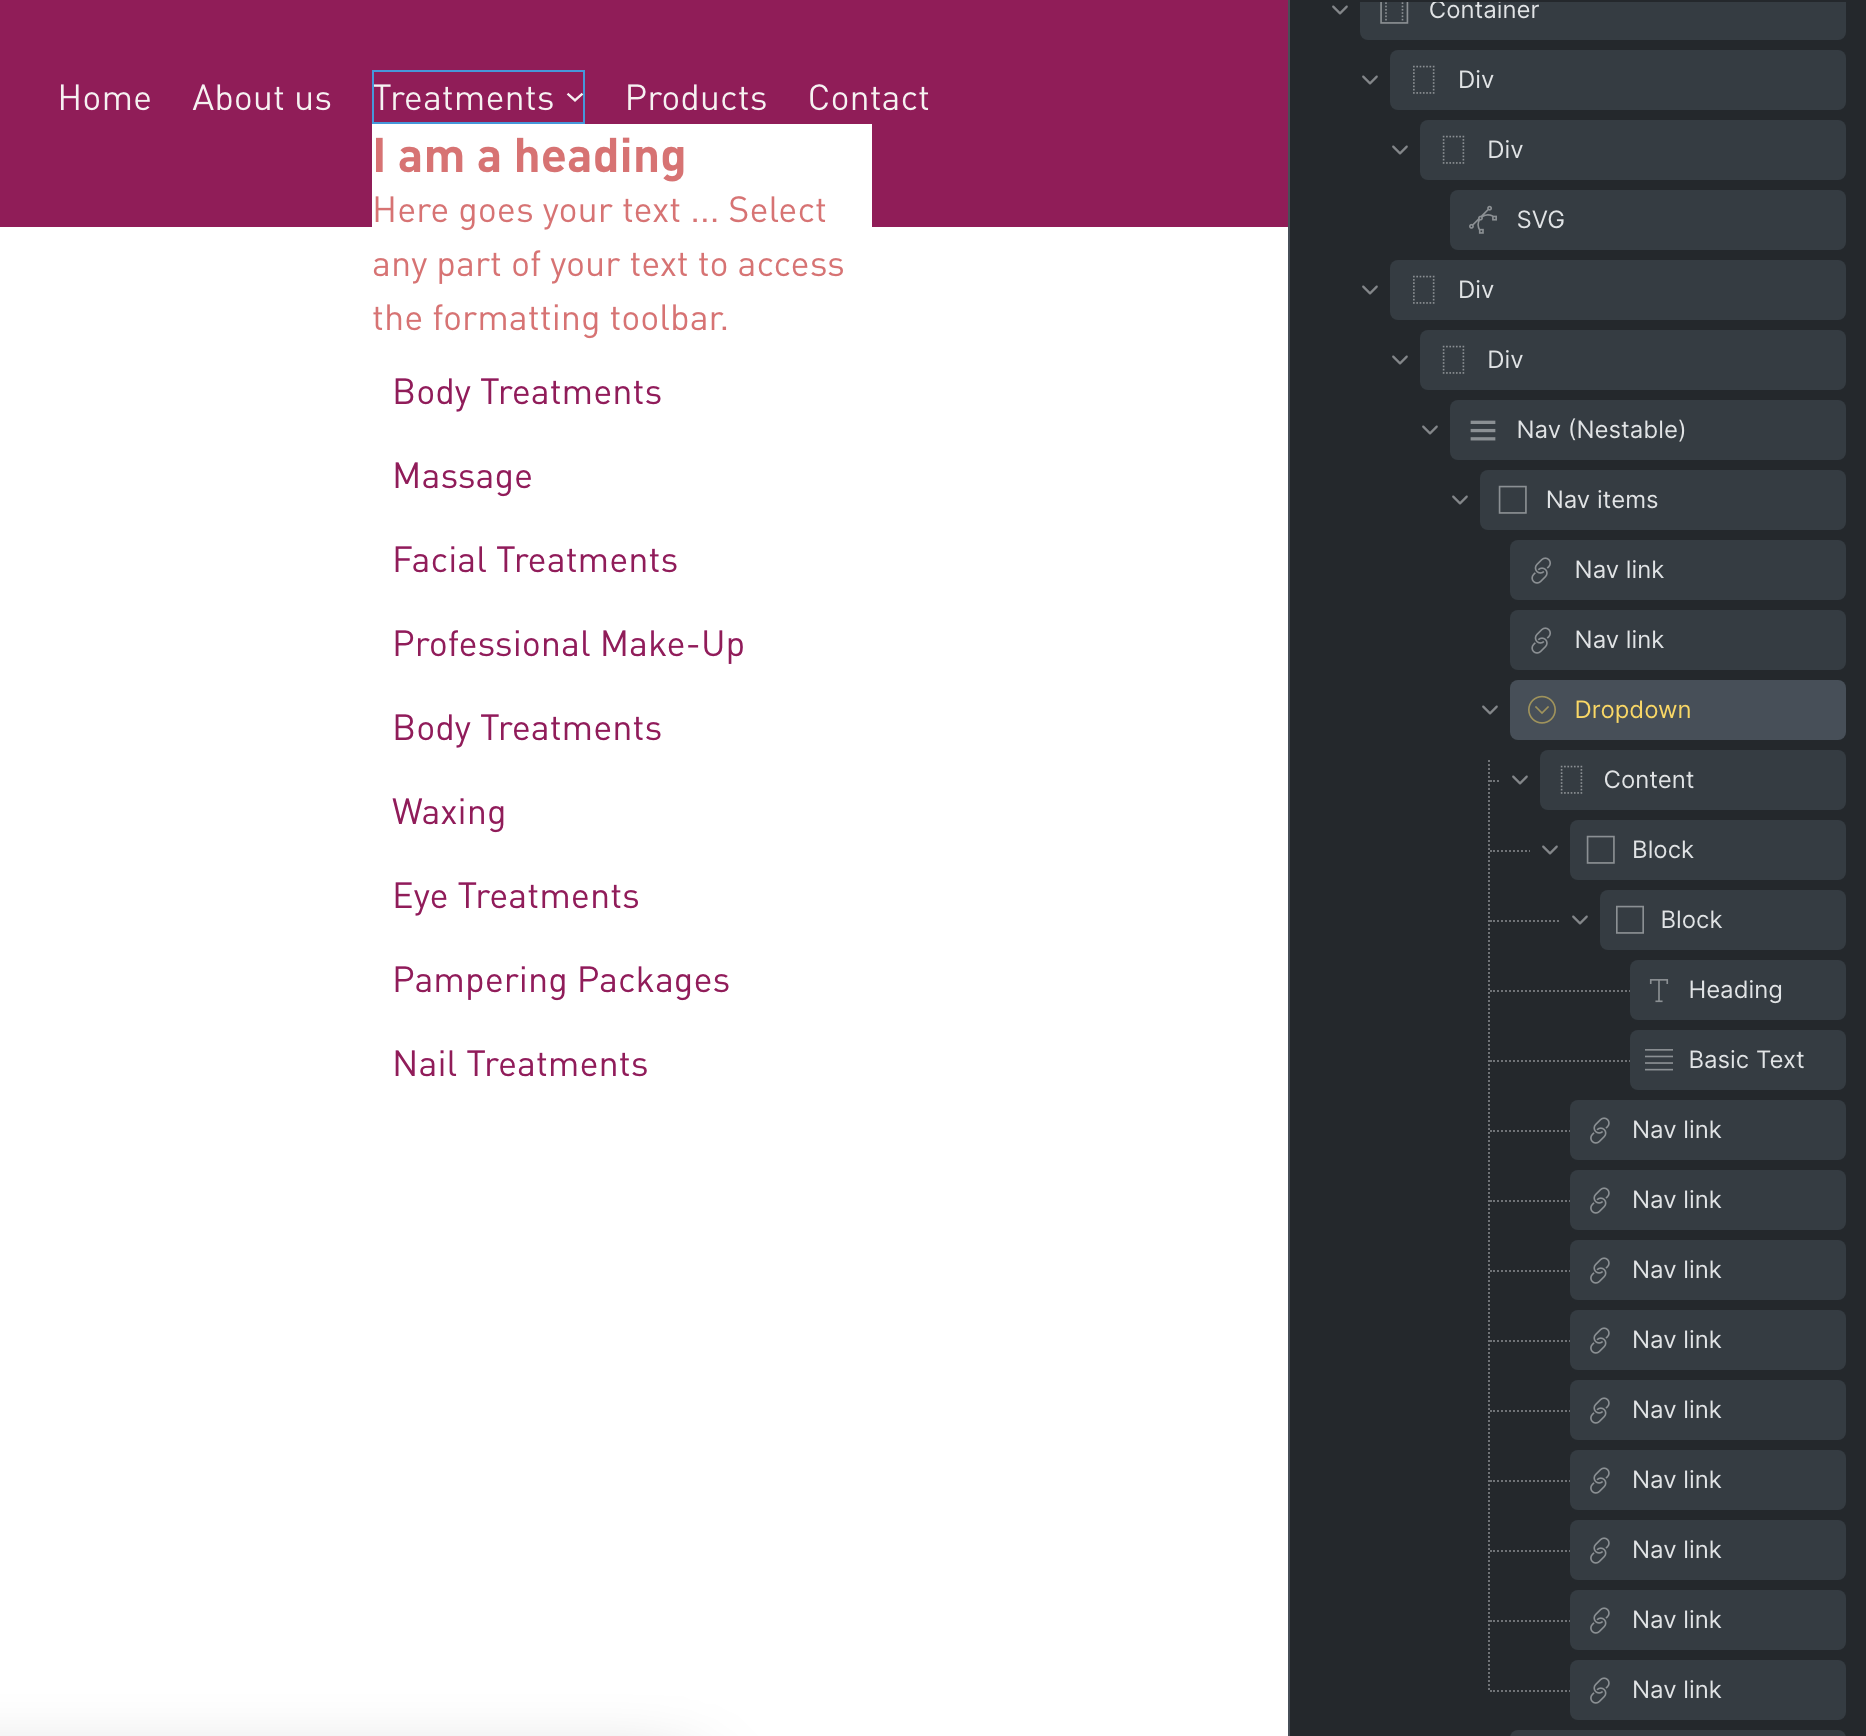Screen dimensions: 1866x1736
Task: Click About us in the navigation menu
Action: (x=262, y=98)
